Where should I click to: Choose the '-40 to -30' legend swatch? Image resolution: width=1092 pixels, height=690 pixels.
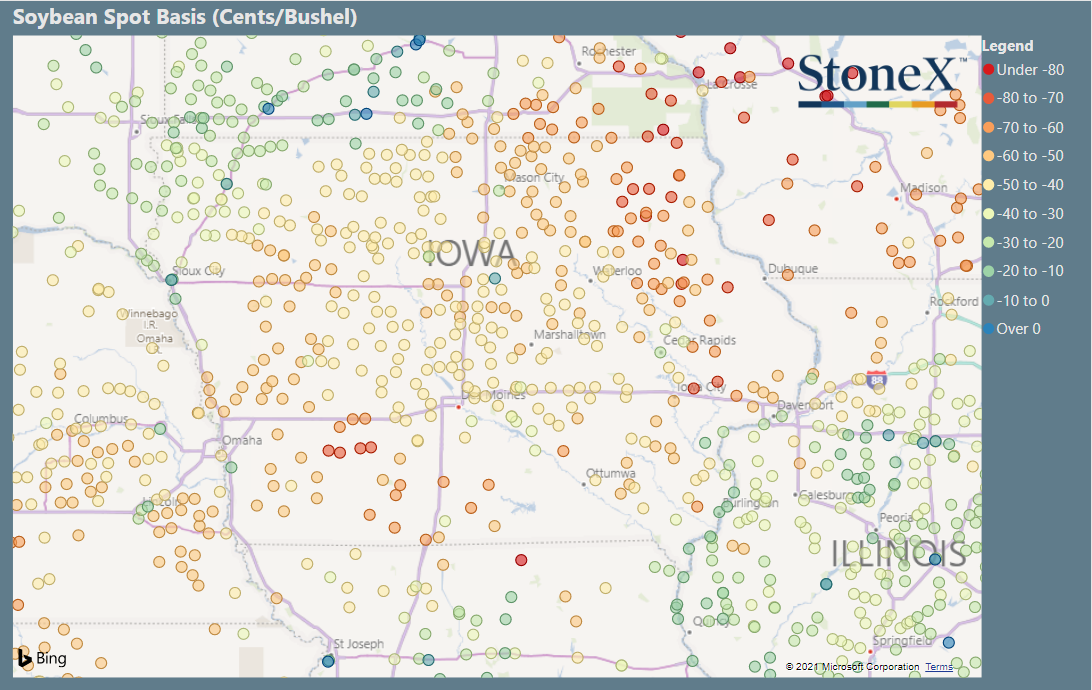[988, 214]
